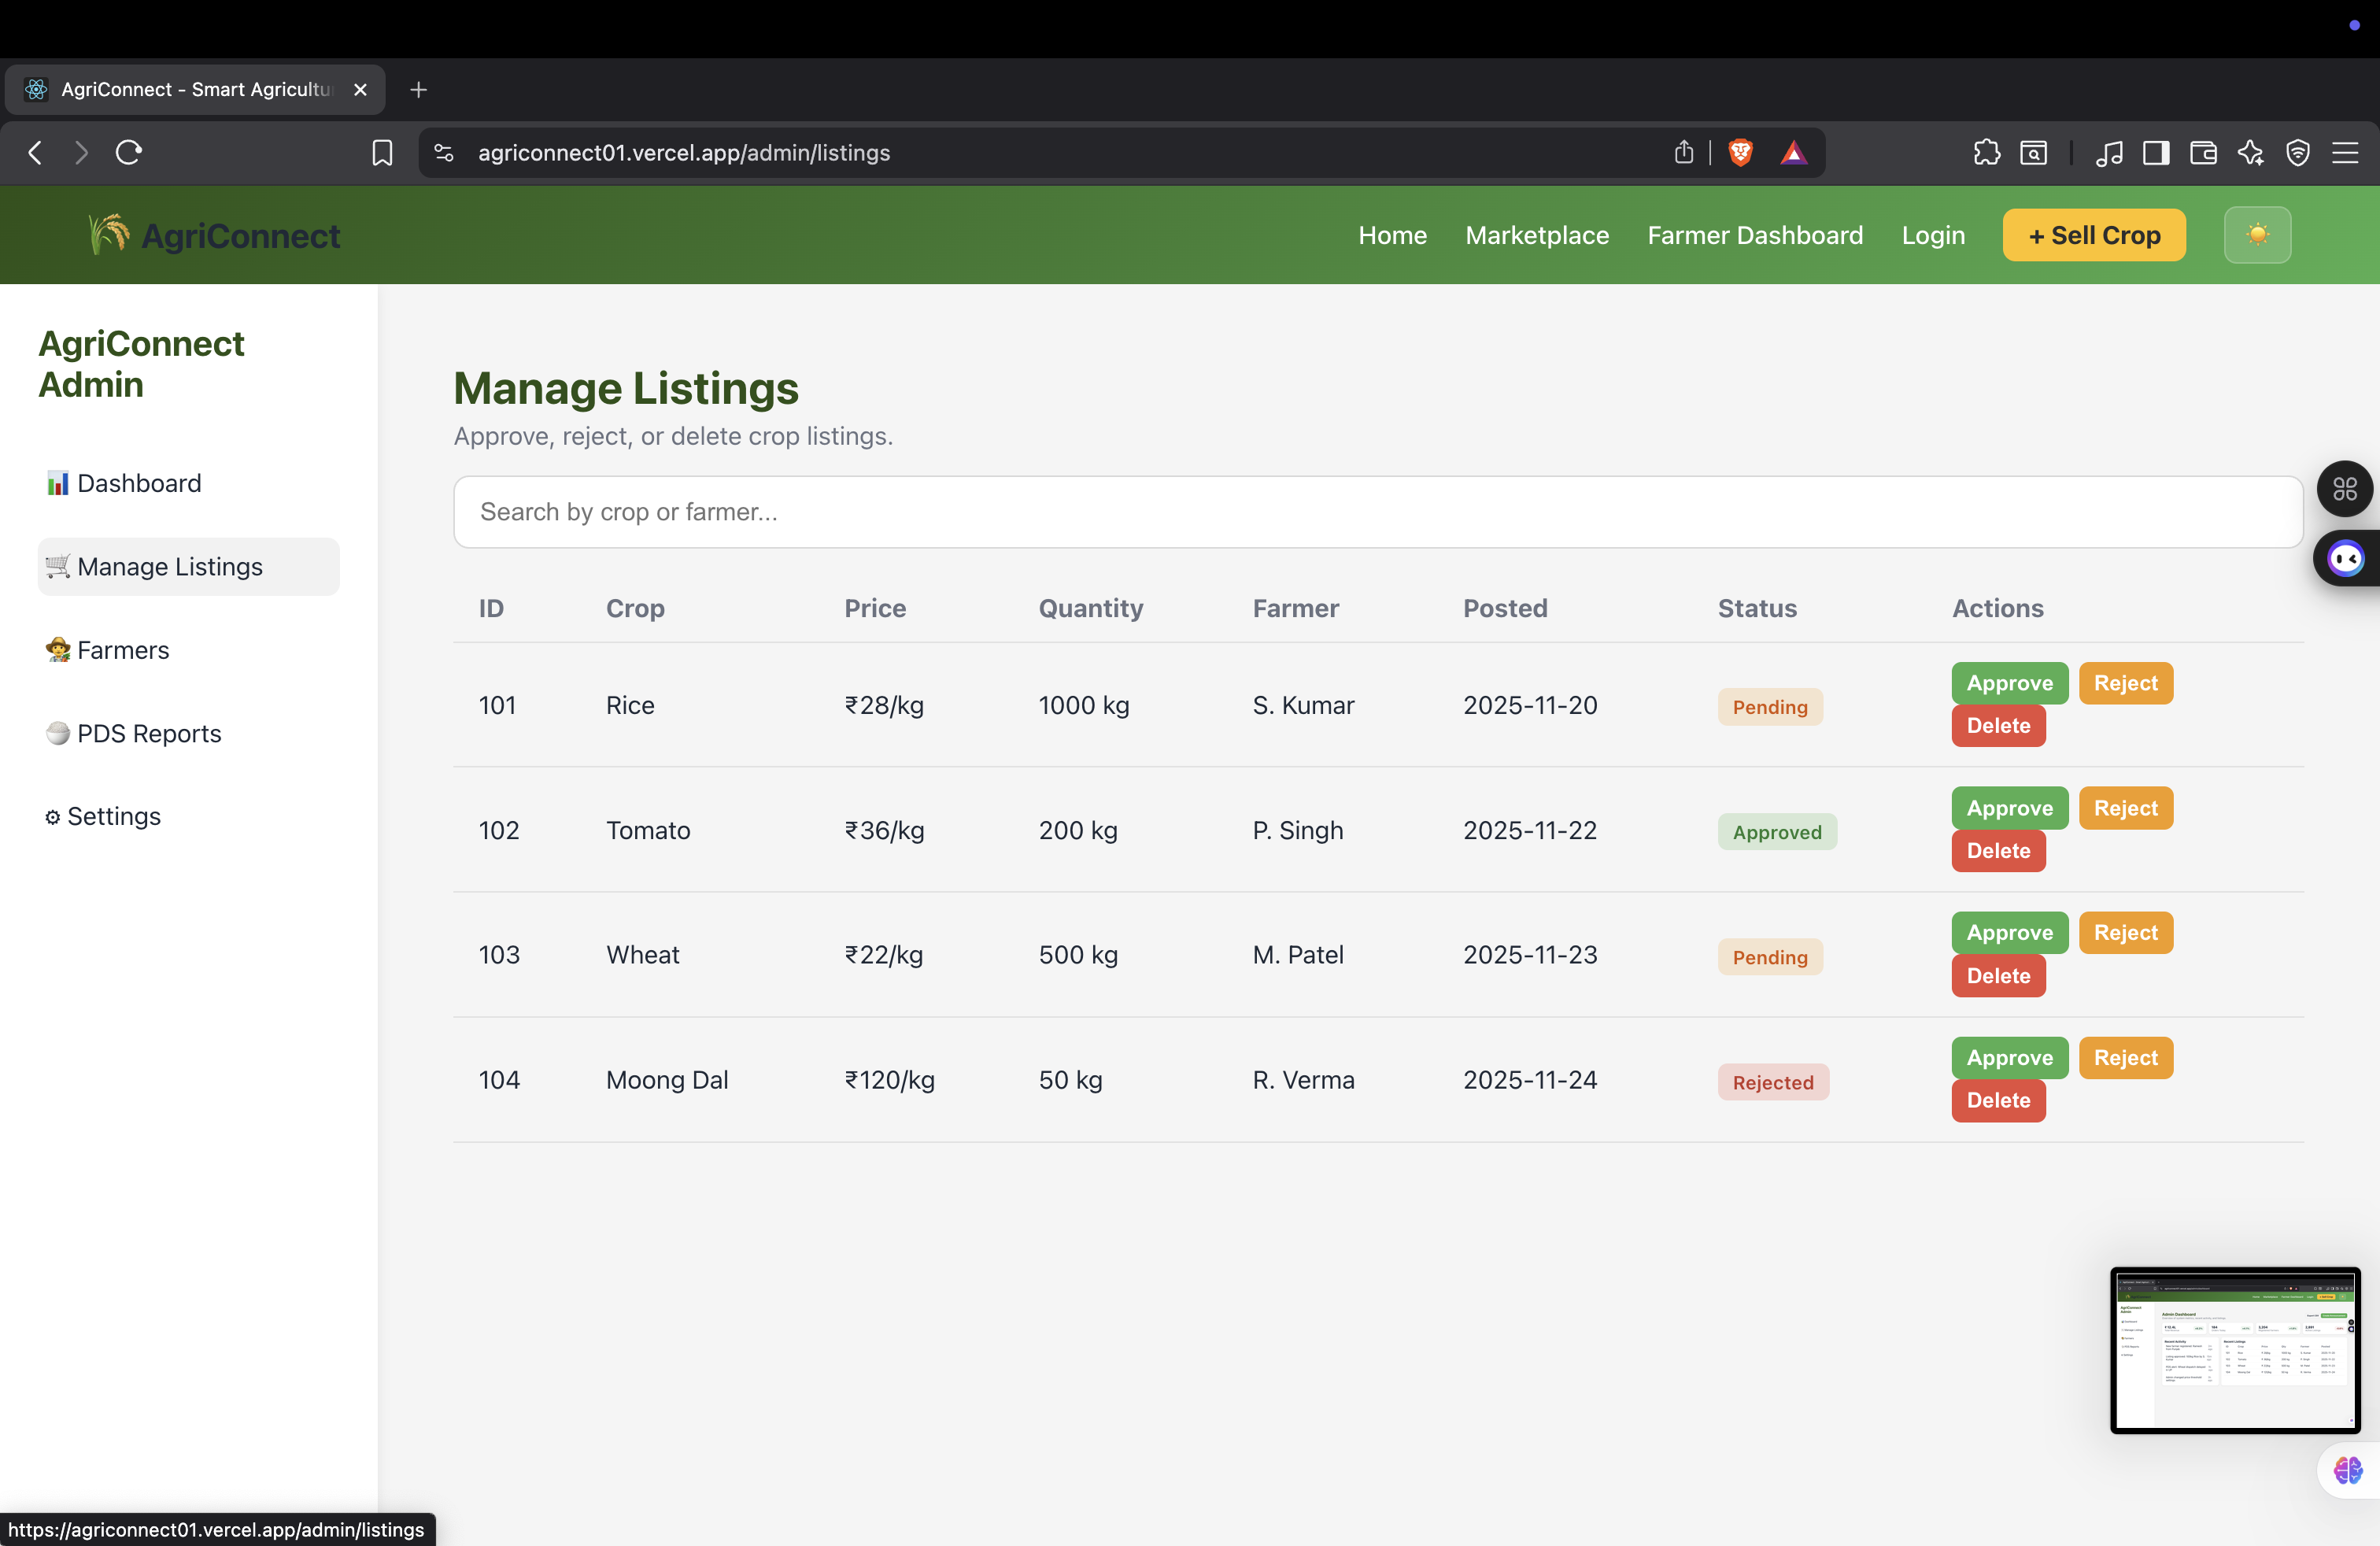Open the browser hamburger menu
Screen dimensions: 2380x1546
click(x=2345, y=152)
